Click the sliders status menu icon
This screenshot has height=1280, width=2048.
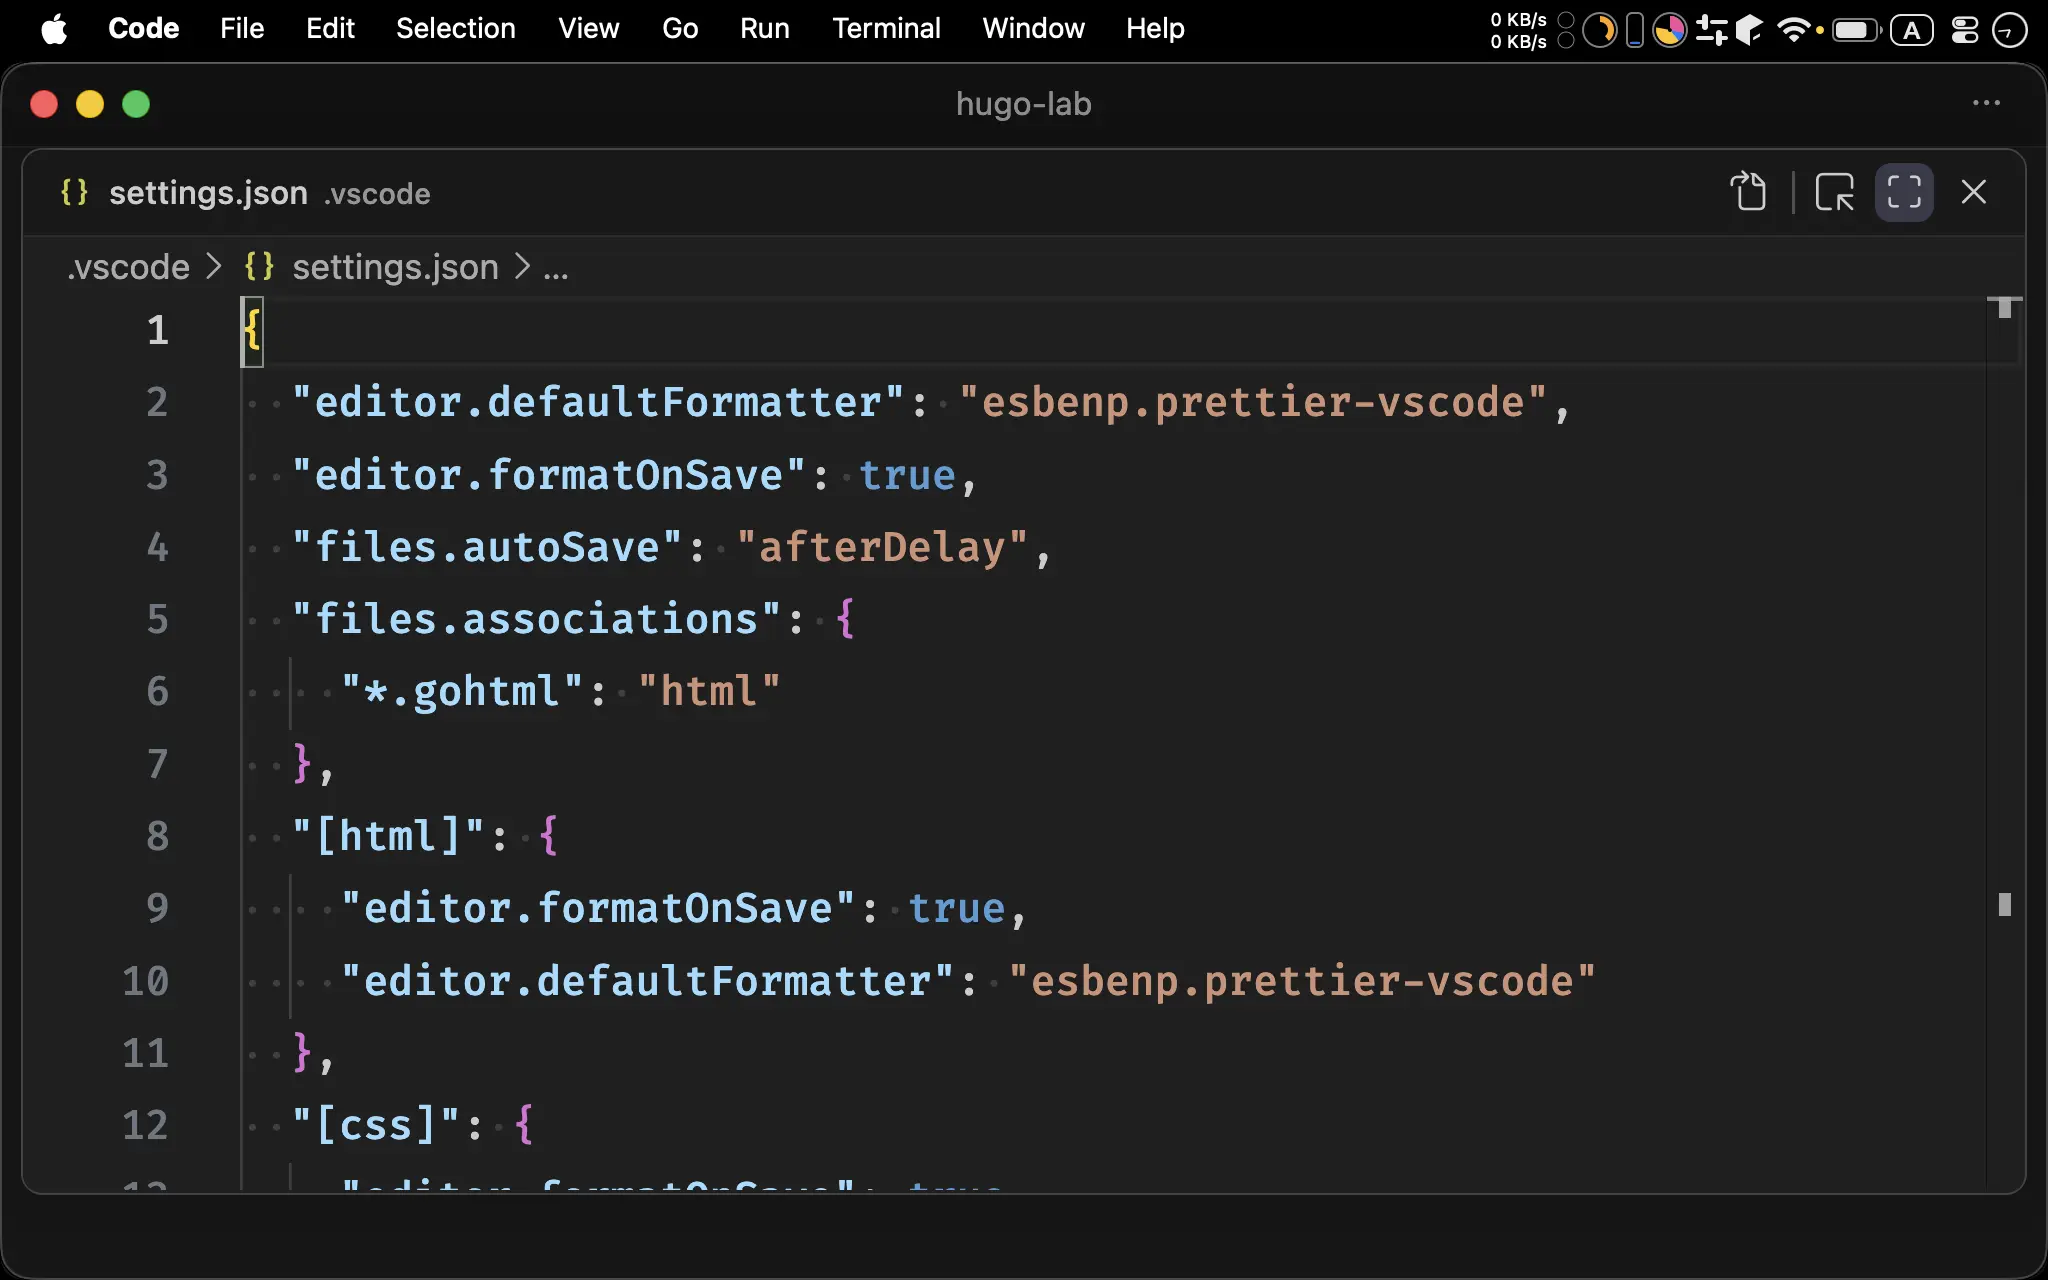pos(1711,30)
